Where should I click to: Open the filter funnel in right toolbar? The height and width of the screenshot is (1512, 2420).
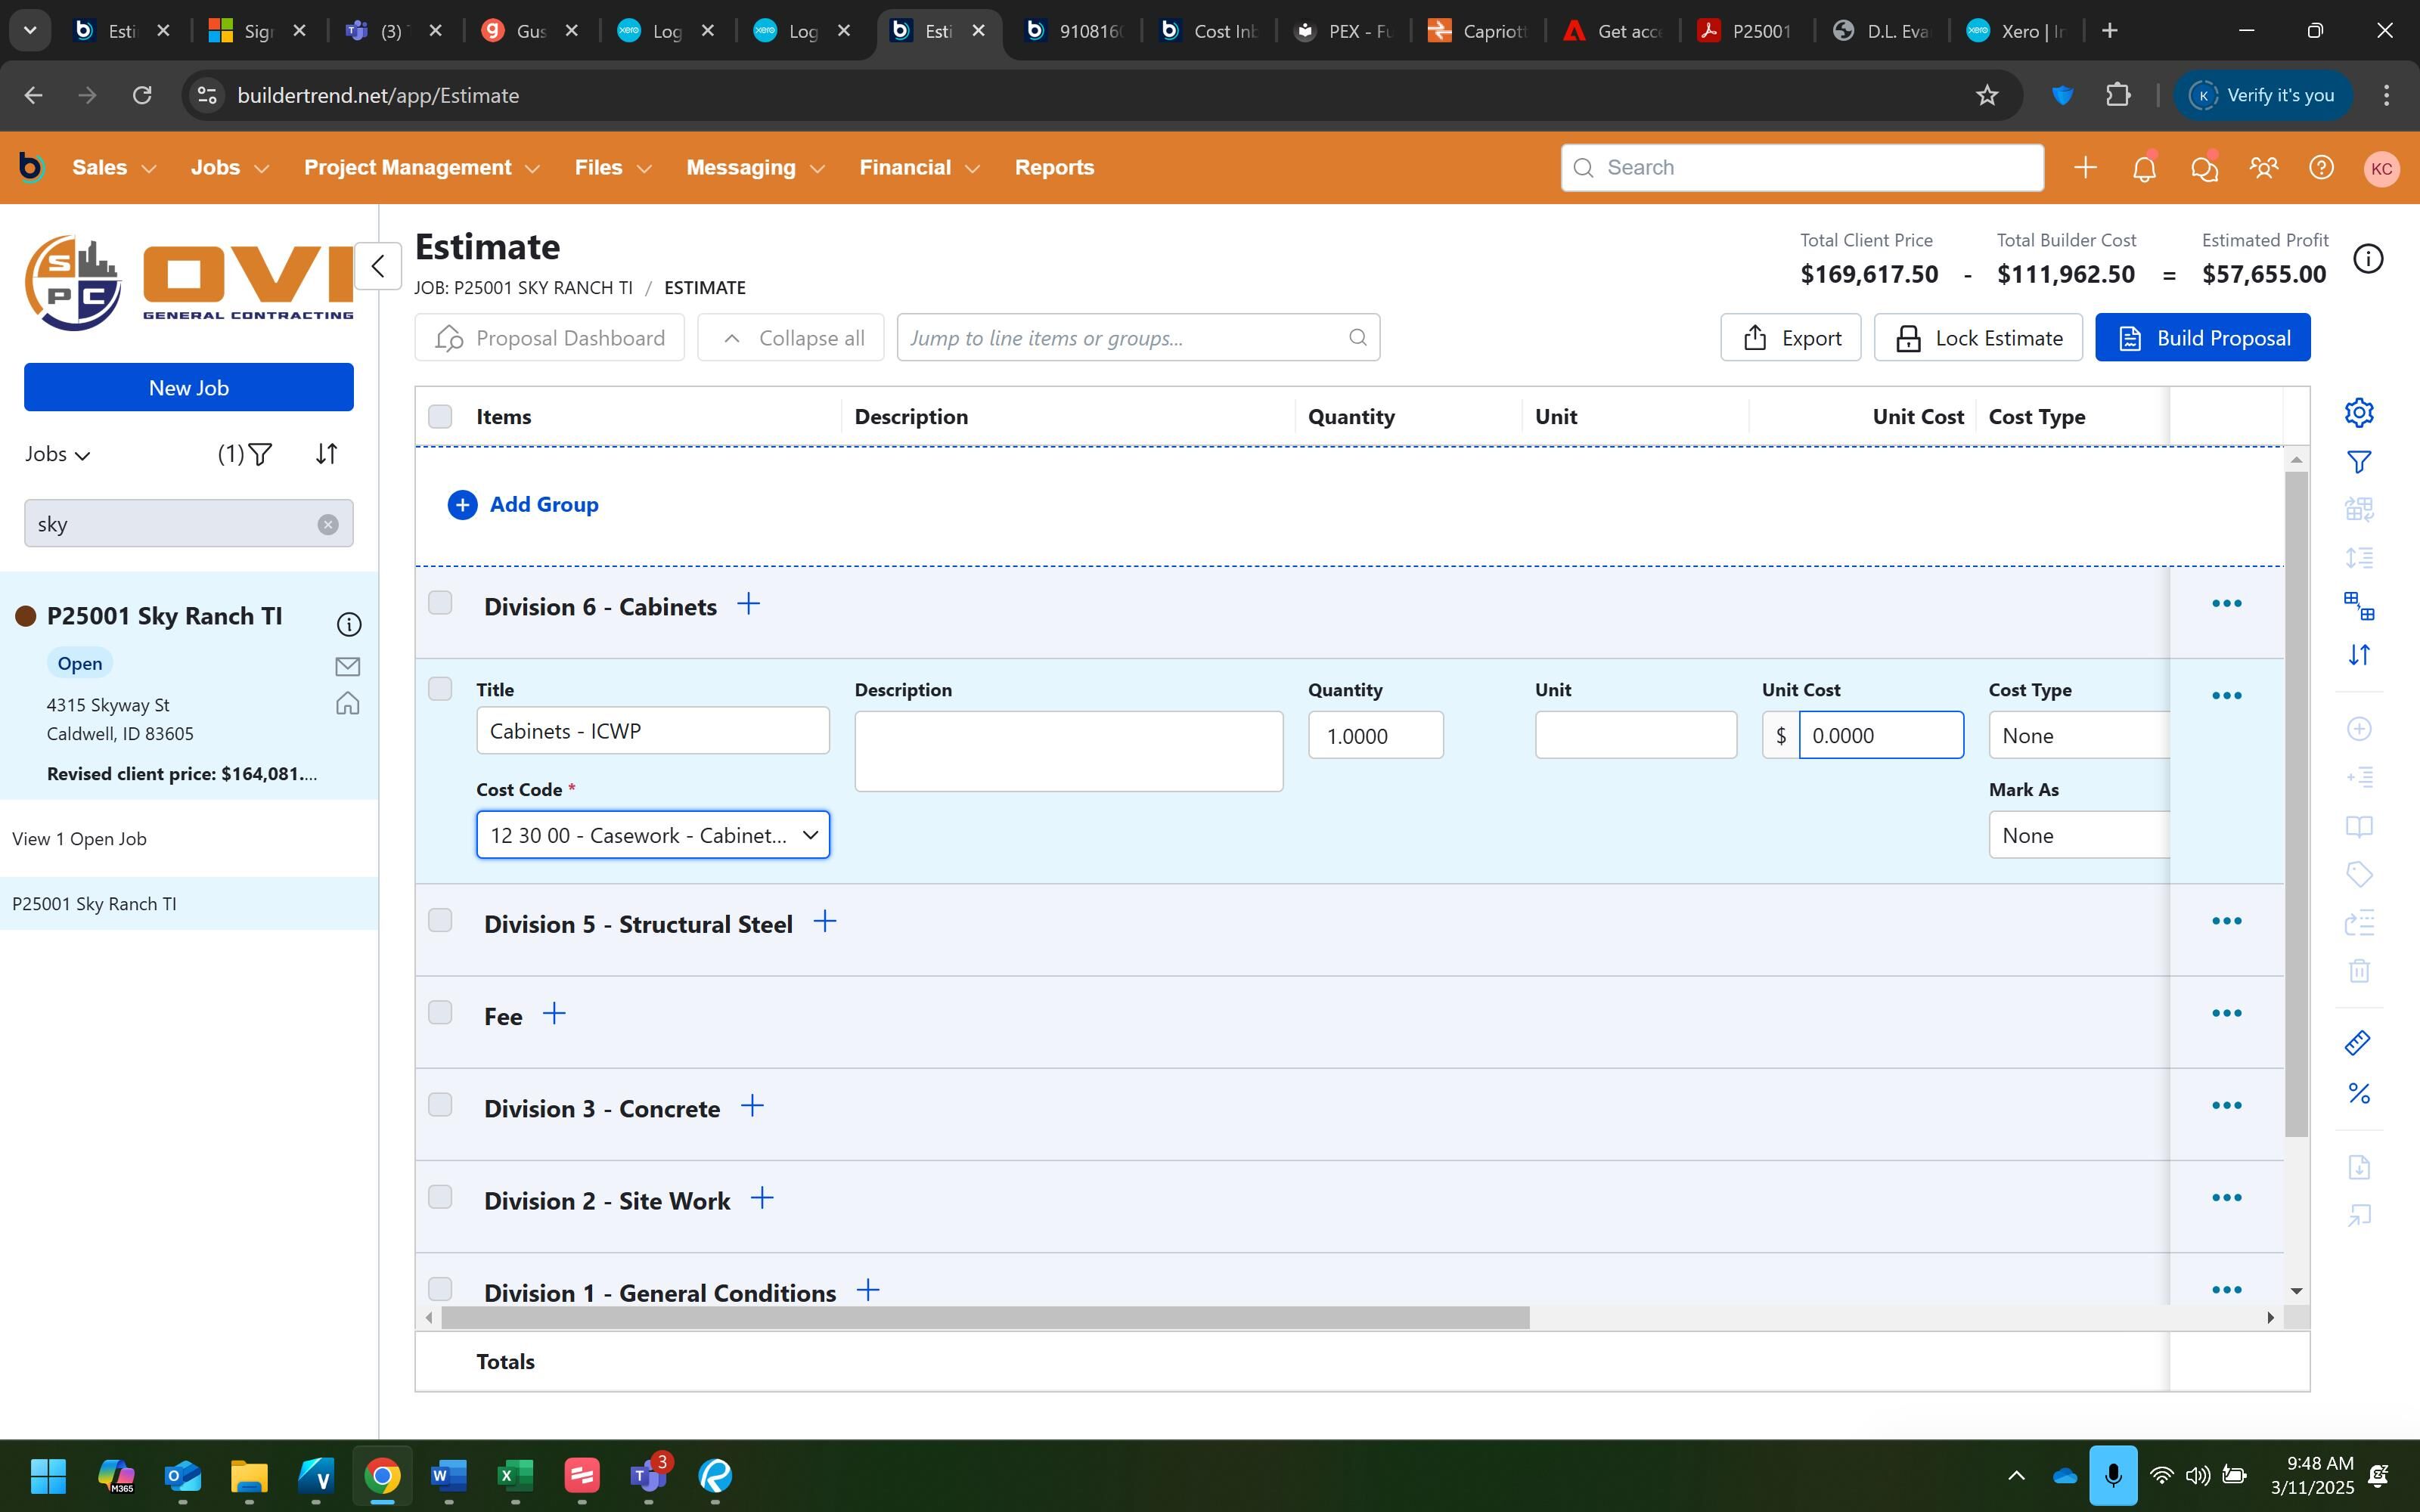[x=2358, y=462]
